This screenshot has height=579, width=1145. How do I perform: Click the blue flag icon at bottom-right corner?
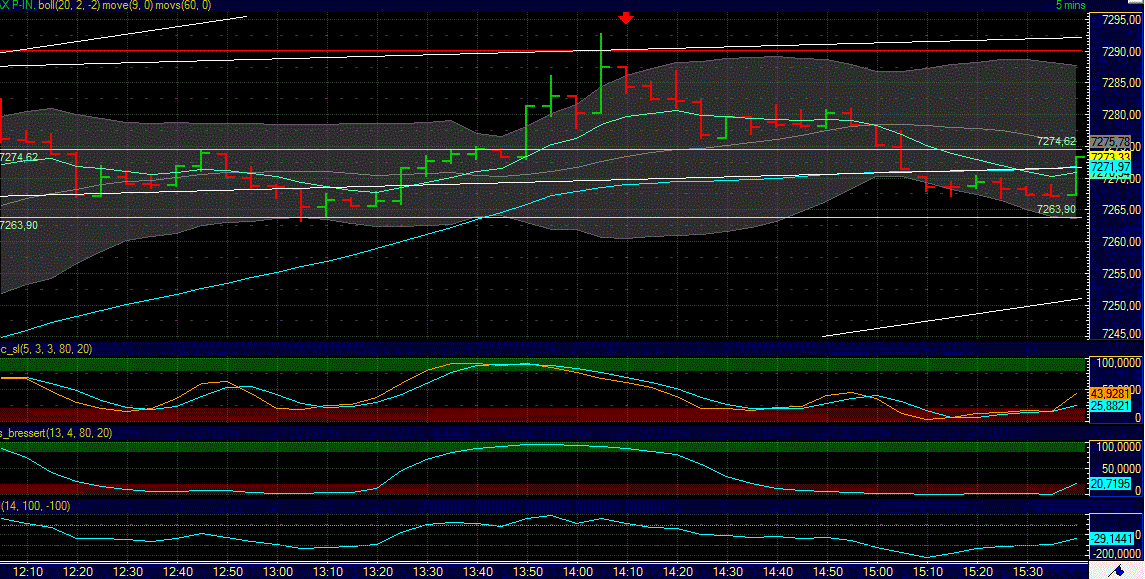click(1118, 570)
